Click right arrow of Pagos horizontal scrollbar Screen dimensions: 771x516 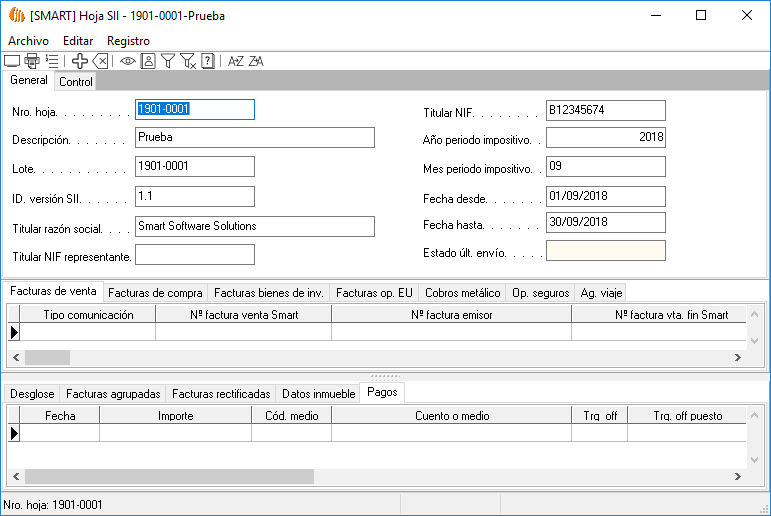[738, 477]
